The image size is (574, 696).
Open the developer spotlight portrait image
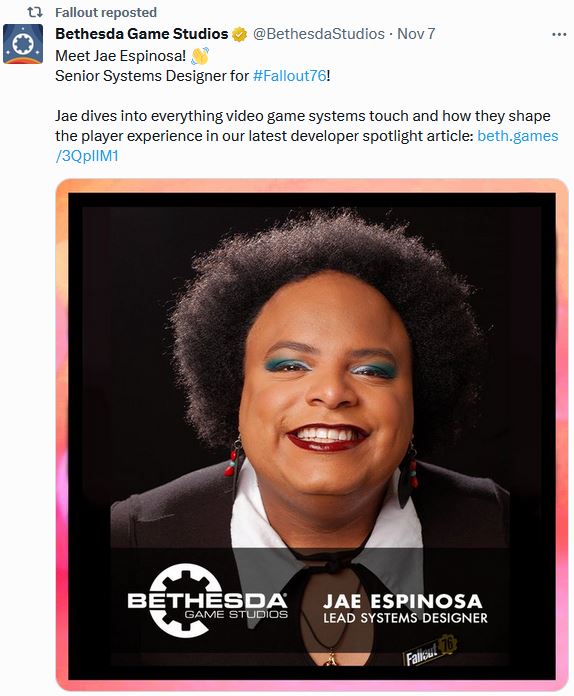(x=312, y=435)
